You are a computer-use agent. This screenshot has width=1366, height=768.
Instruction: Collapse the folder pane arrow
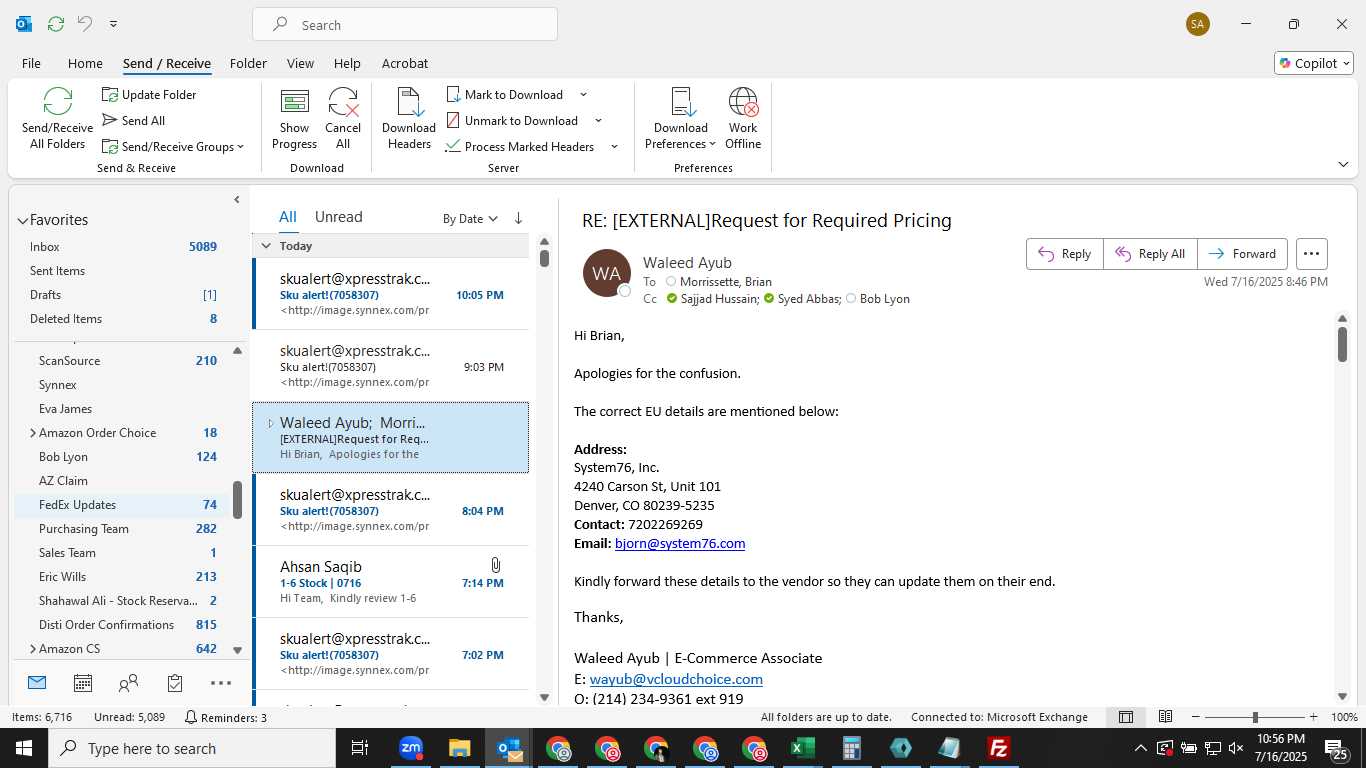(x=237, y=200)
